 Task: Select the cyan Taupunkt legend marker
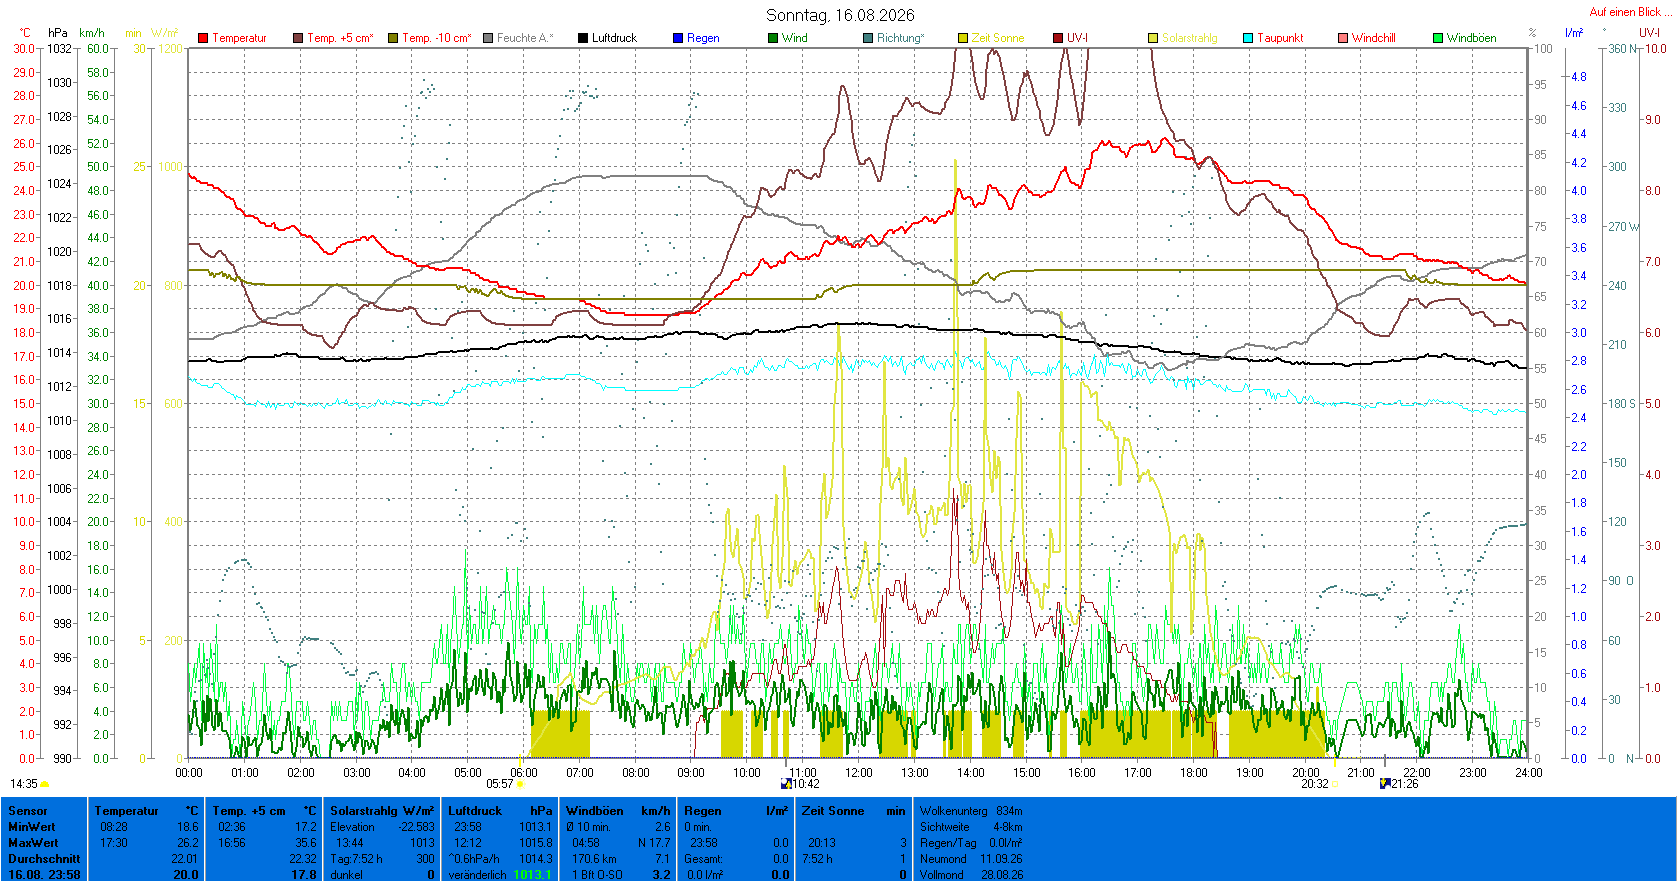[1248, 38]
